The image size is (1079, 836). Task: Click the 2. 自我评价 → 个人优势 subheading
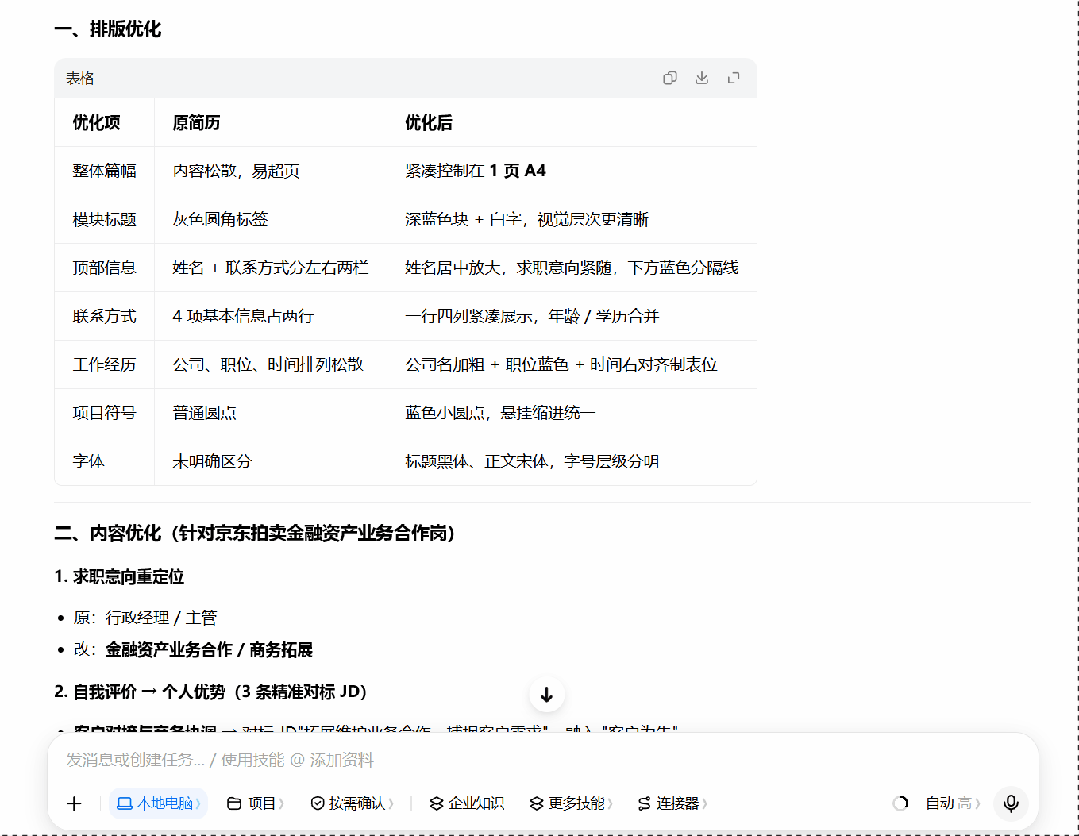pos(211,692)
